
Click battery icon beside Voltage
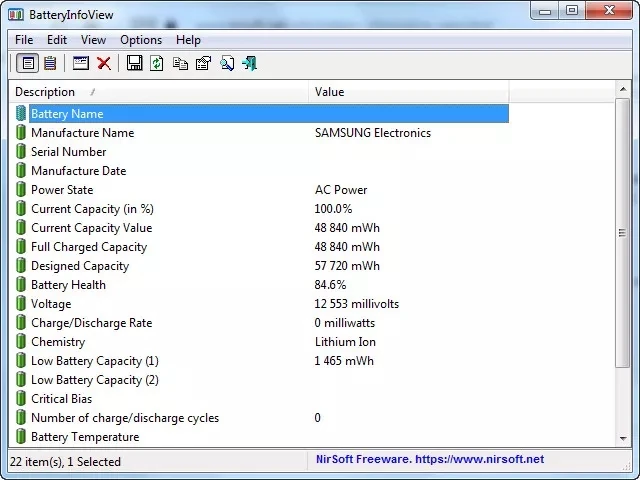click(21, 304)
